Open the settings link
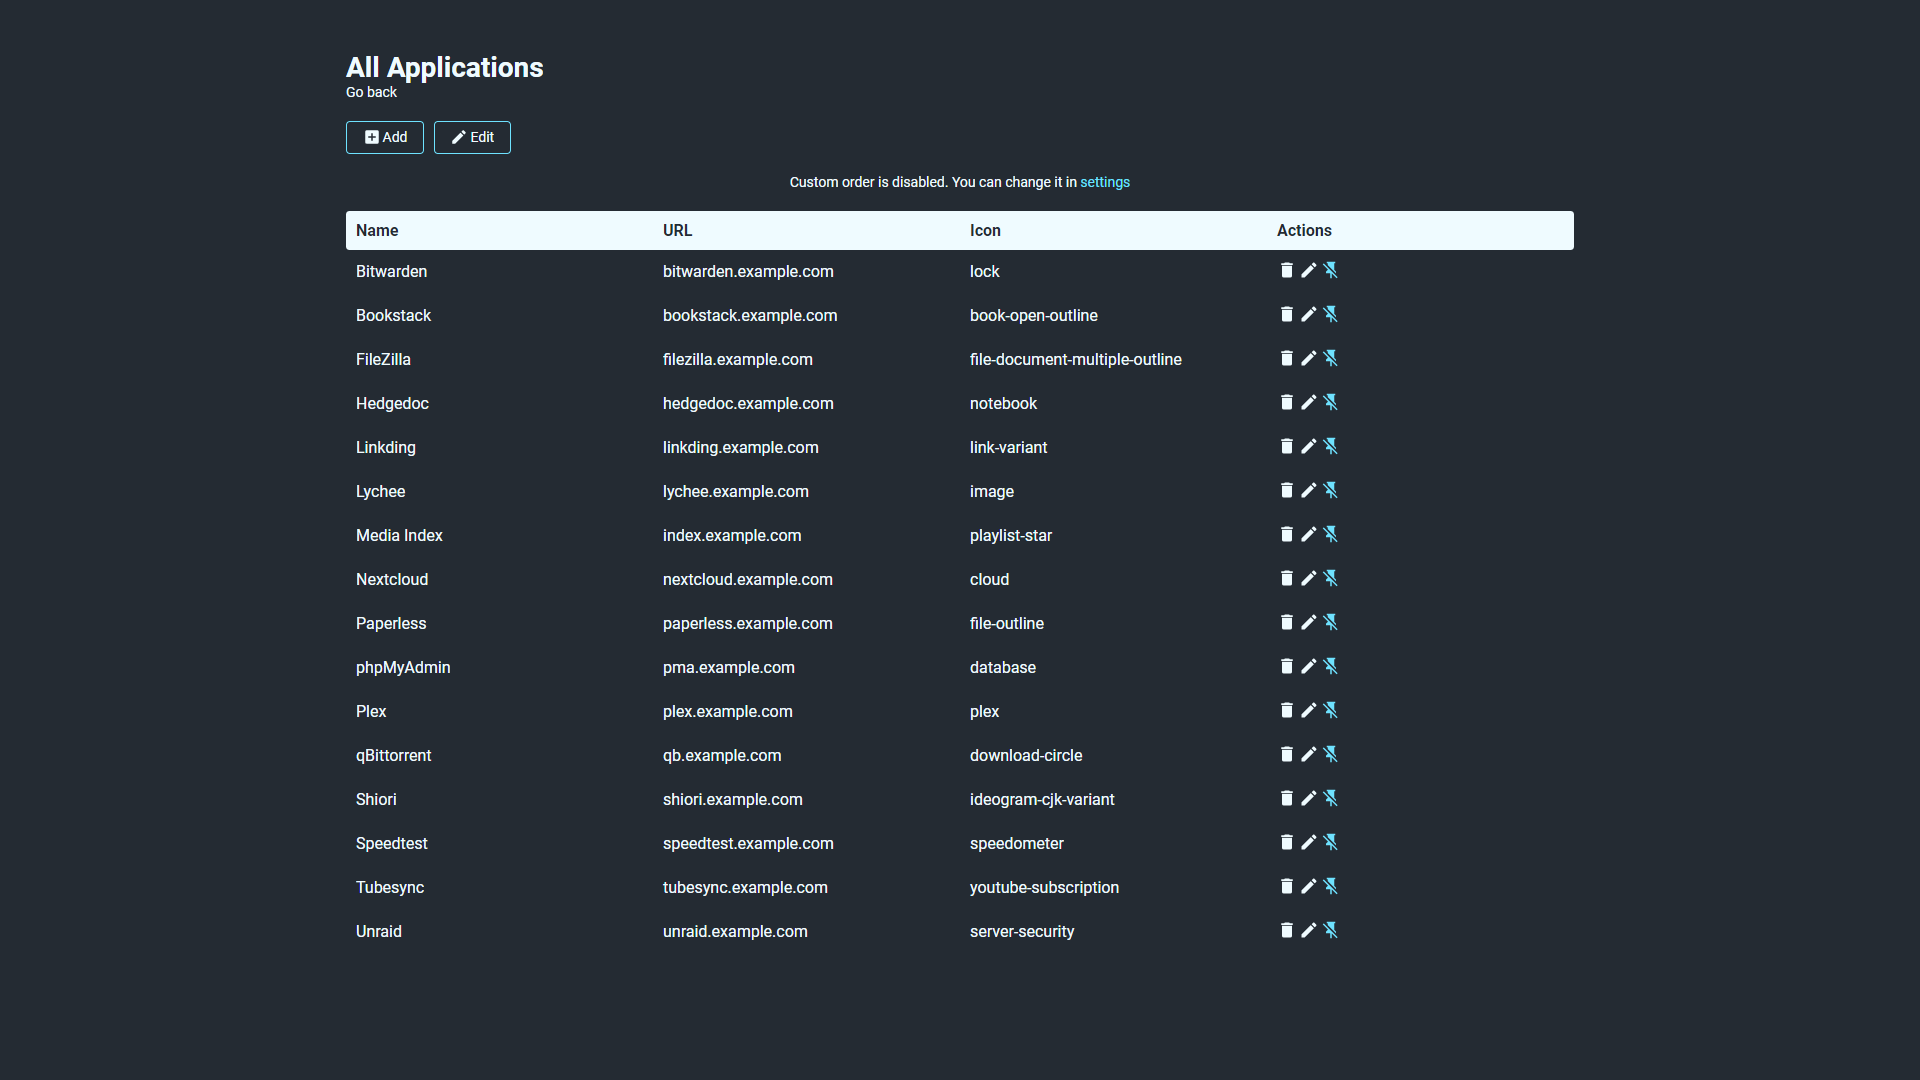Screen dimensions: 1920x1080 [1104, 182]
